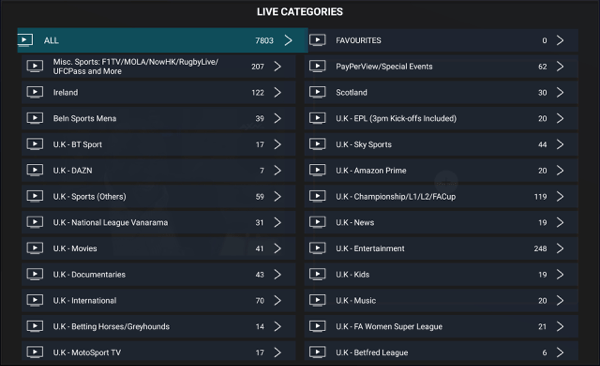Select the Bein Sports Mena category
This screenshot has height=366, width=600.
[158, 118]
